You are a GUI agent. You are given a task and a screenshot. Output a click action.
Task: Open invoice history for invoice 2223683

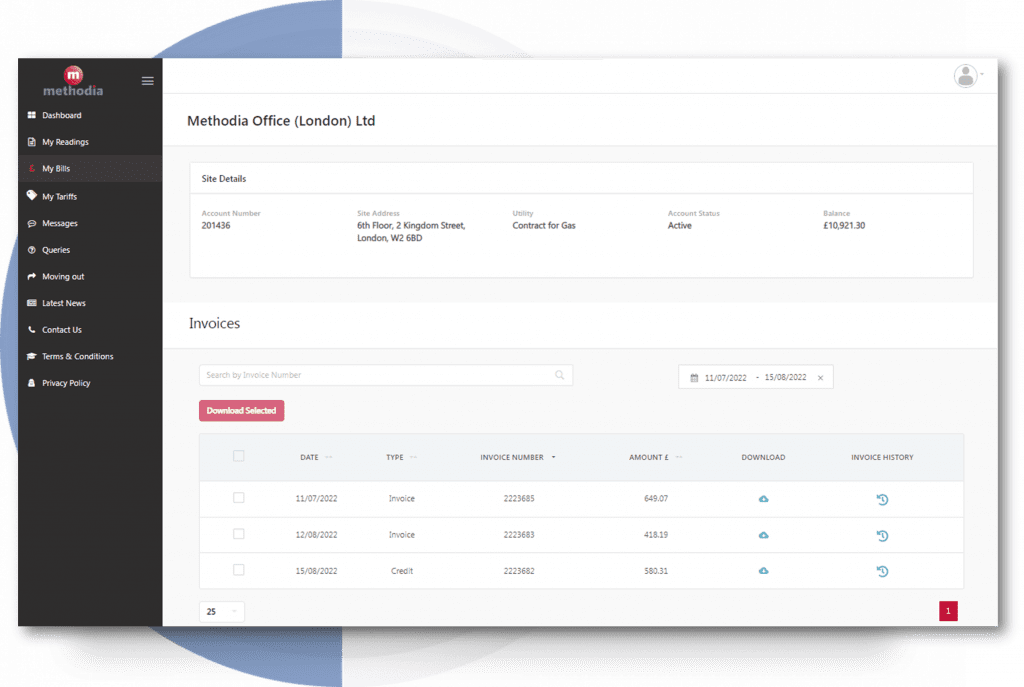pyautogui.click(x=882, y=535)
